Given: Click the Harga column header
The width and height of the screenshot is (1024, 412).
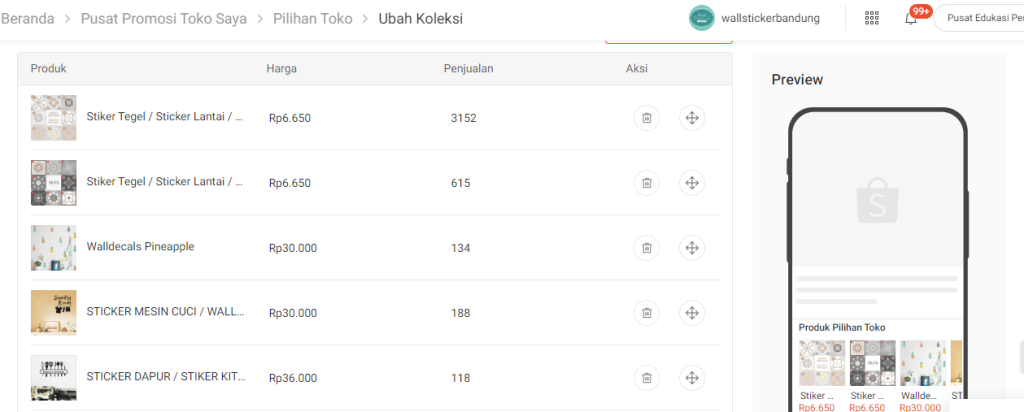Looking at the screenshot, I should click(x=281, y=68).
